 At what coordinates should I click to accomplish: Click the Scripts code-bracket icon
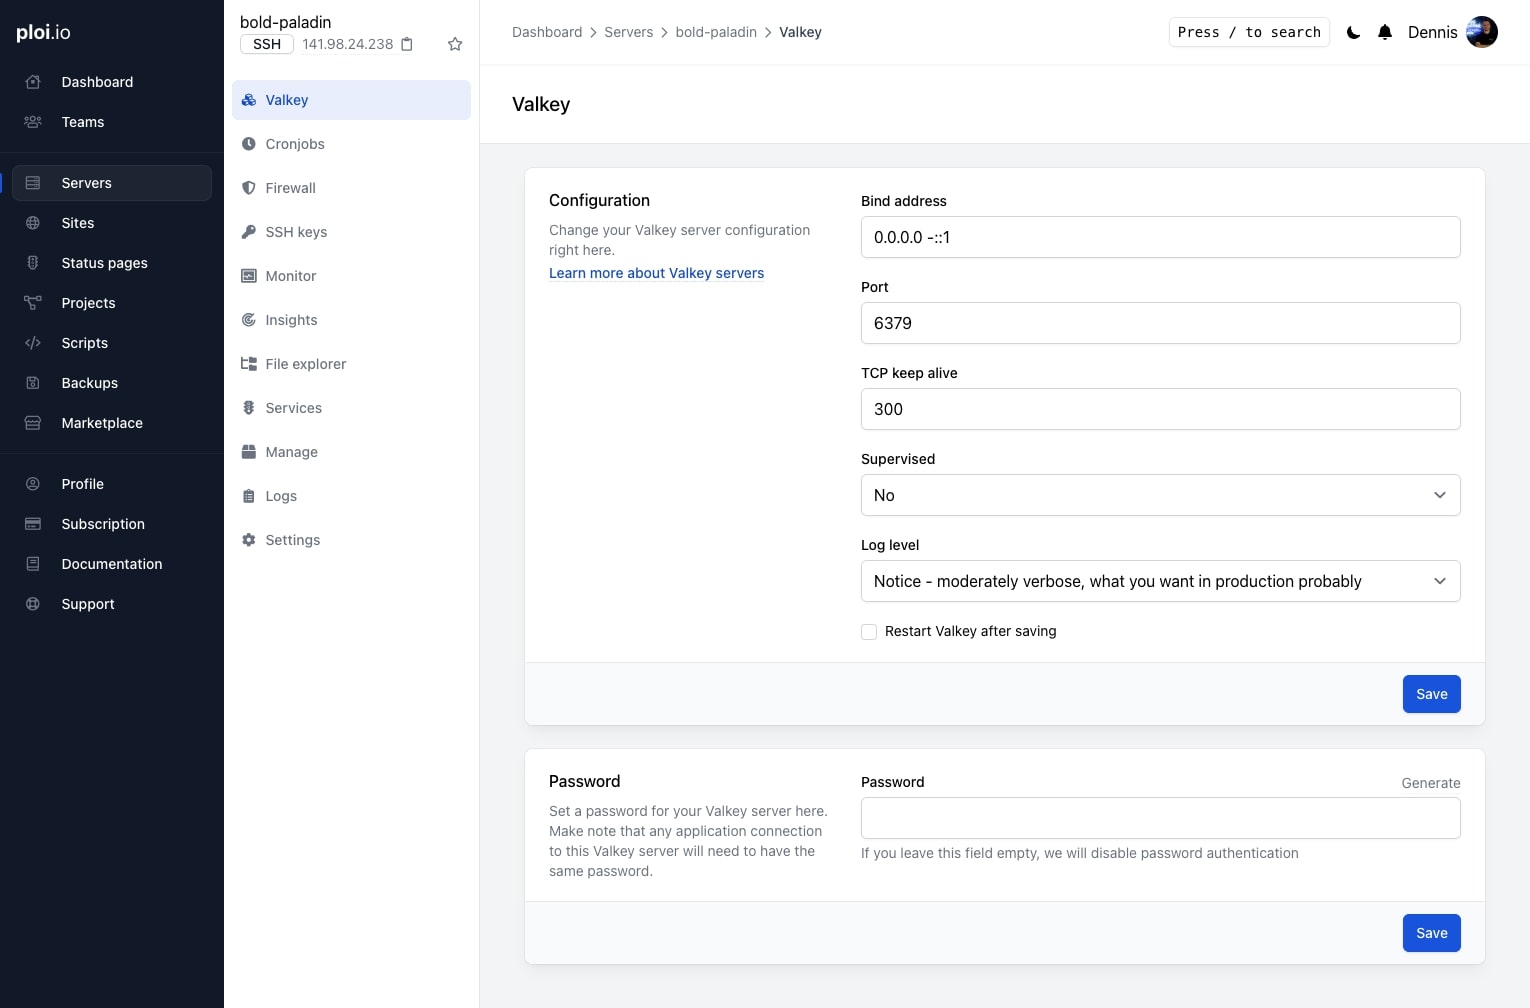(x=33, y=343)
